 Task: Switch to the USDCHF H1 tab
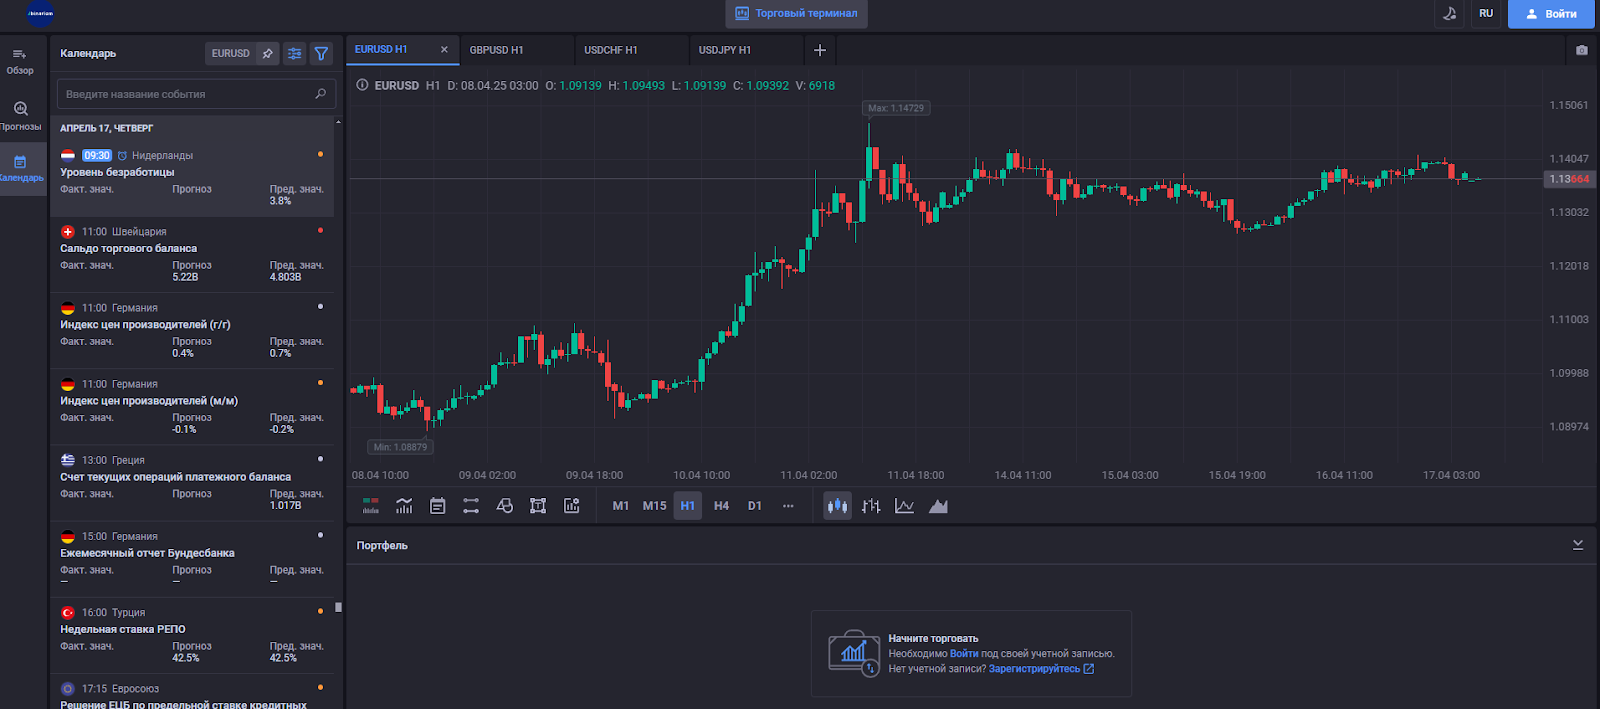[611, 50]
